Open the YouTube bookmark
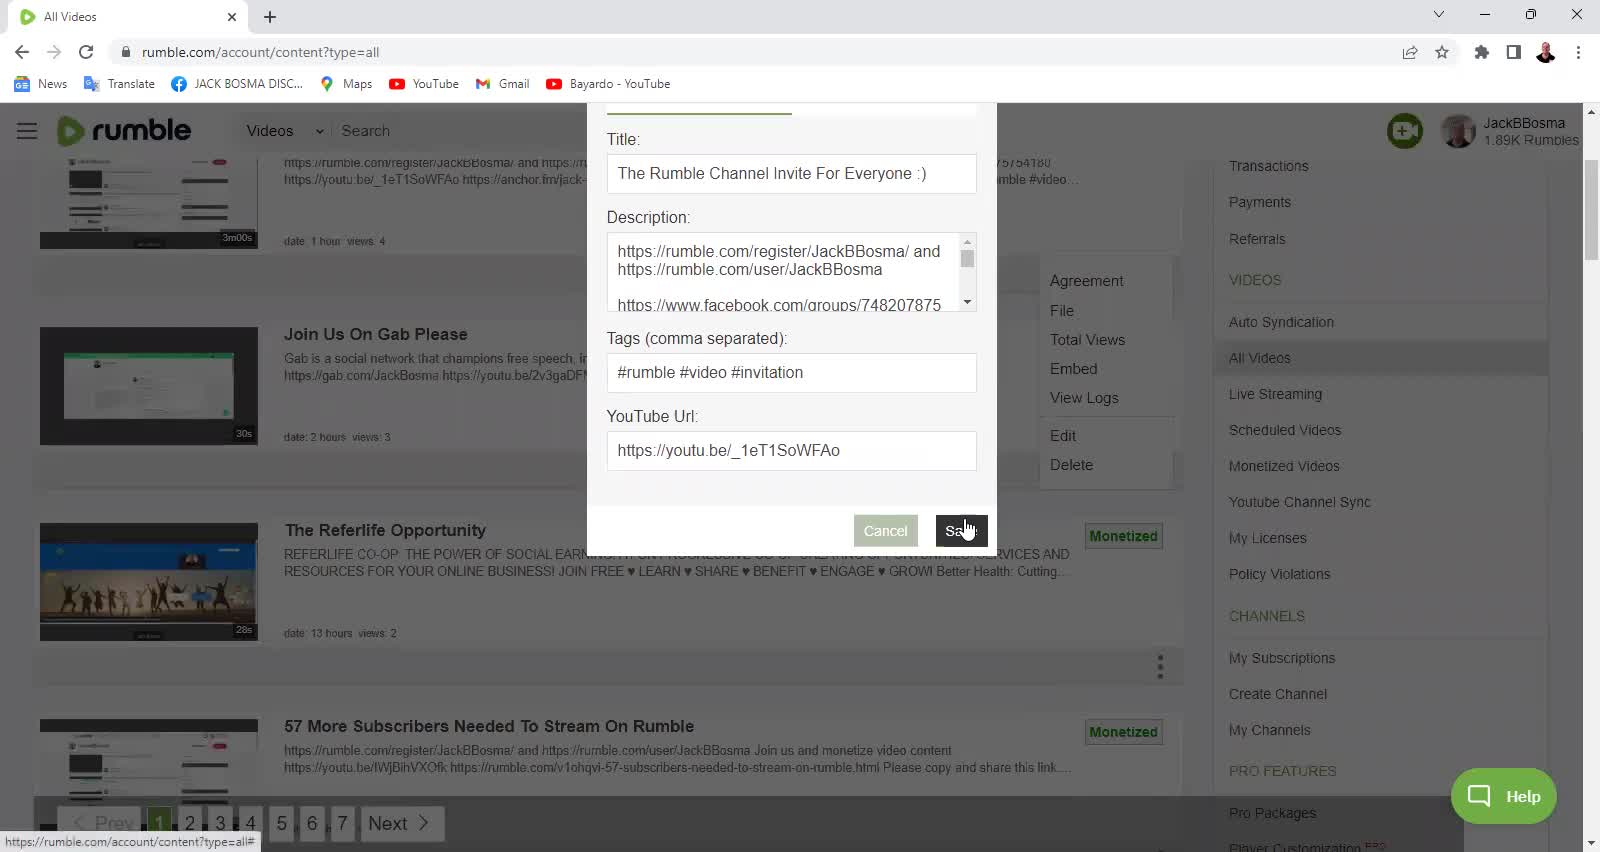 coord(424,84)
